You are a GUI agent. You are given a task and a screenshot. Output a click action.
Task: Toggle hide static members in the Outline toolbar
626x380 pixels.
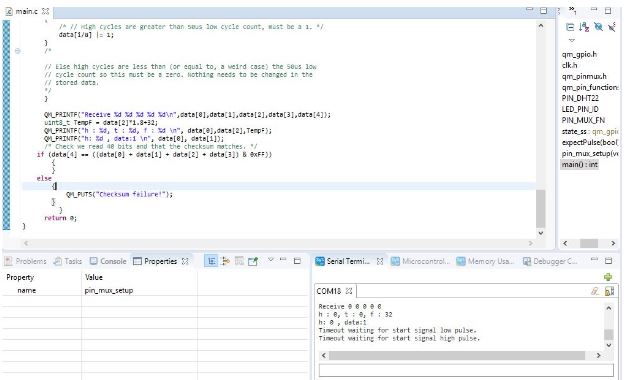(612, 27)
